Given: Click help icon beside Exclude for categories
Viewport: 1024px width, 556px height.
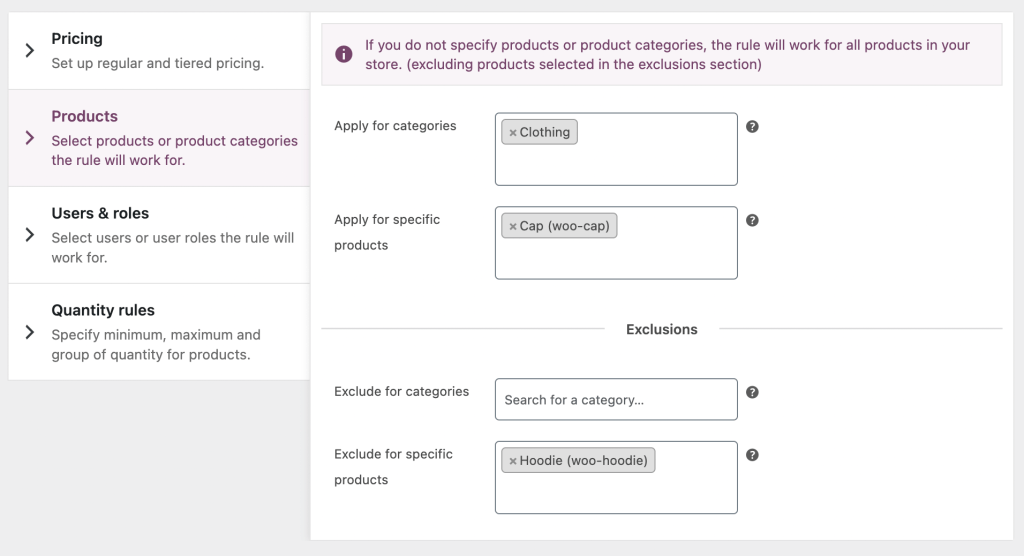Looking at the screenshot, I should 753,392.
